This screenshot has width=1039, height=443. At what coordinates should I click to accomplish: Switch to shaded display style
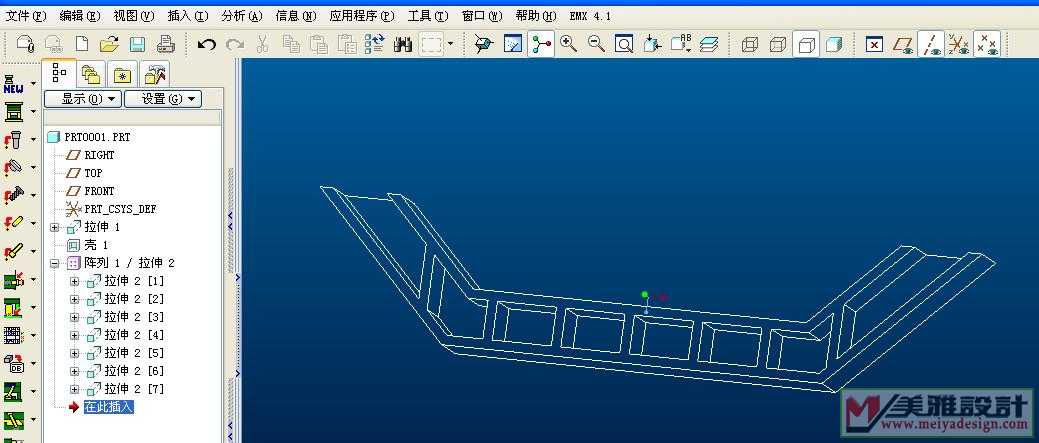tap(834, 44)
